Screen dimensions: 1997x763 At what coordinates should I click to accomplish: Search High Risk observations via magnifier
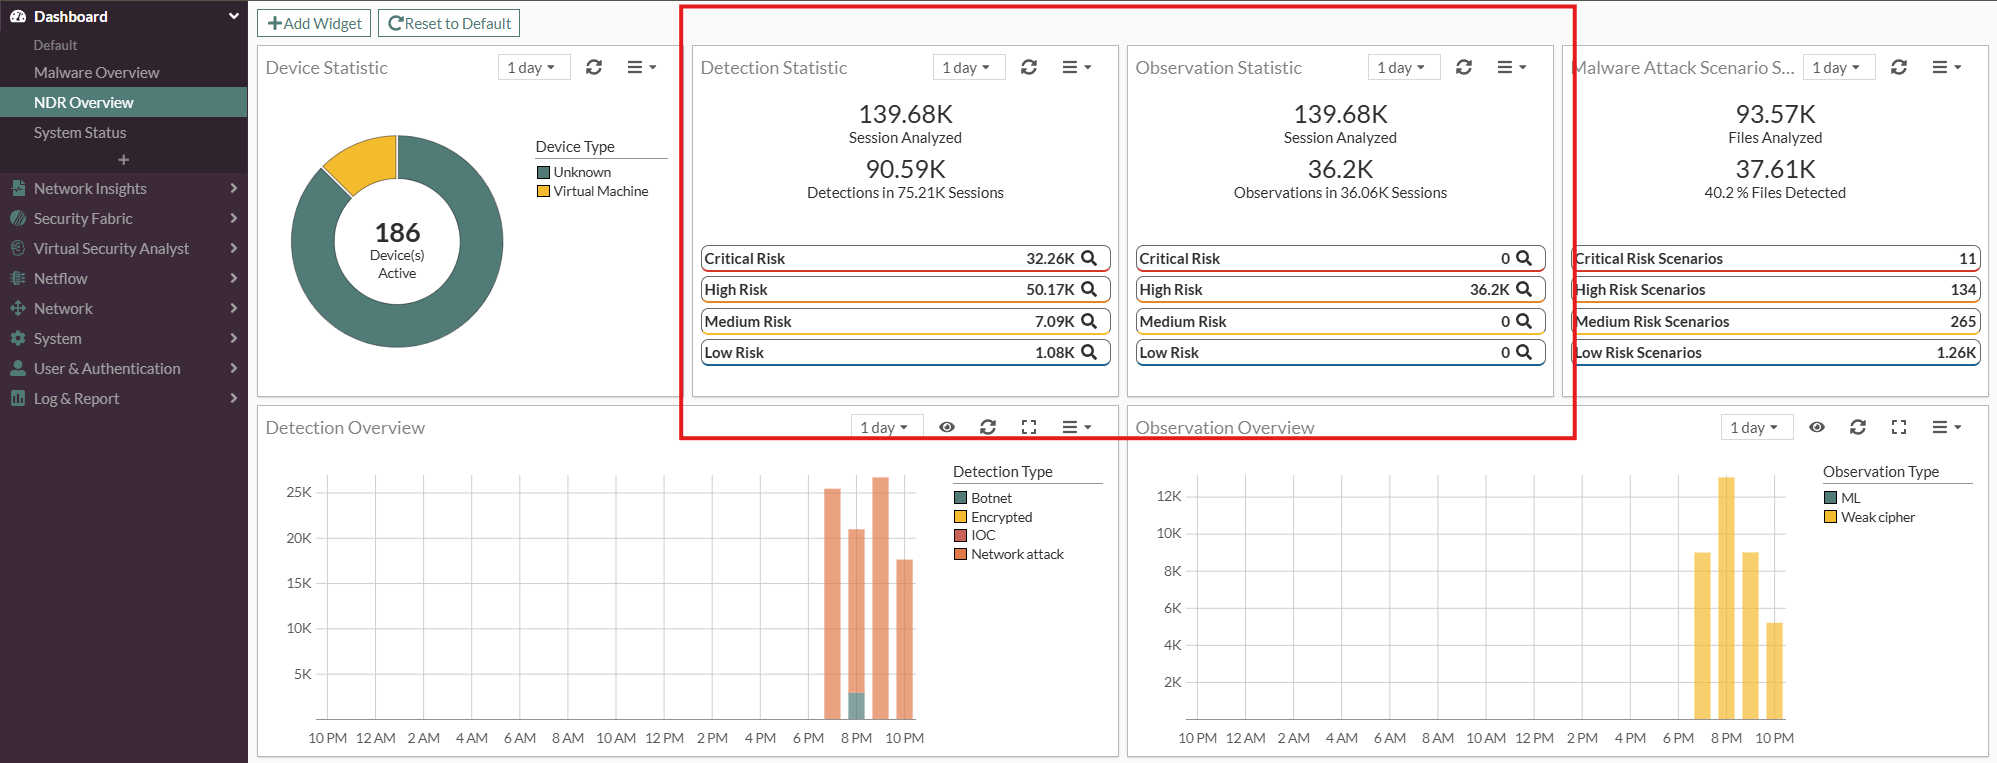(x=1524, y=289)
